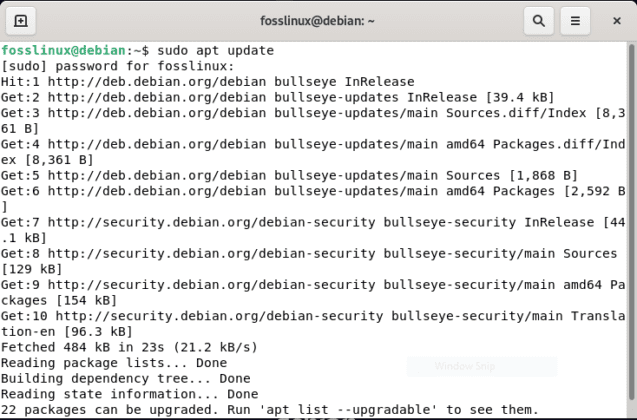
Task: Click the 'Reading state information' line
Action: click(129, 394)
